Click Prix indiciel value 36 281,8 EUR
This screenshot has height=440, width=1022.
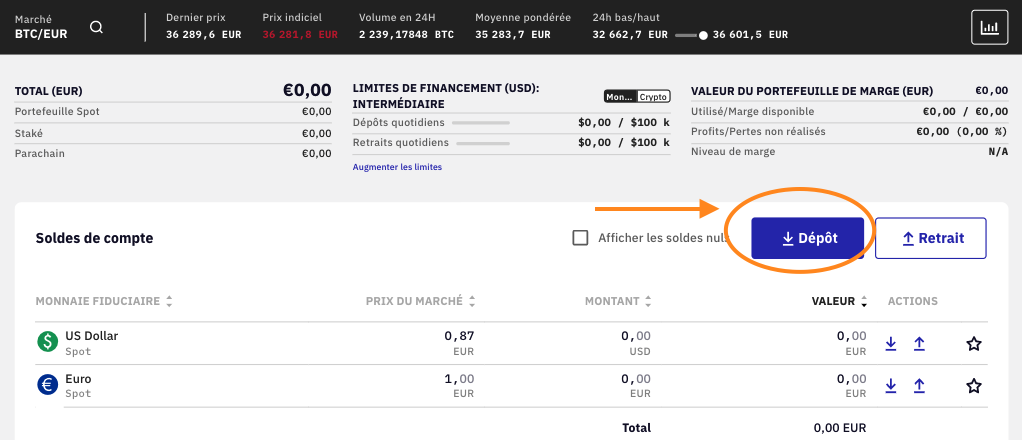click(300, 35)
